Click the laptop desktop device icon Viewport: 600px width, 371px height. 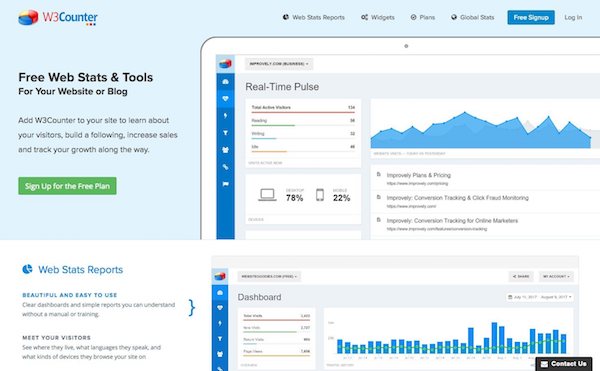(267, 195)
